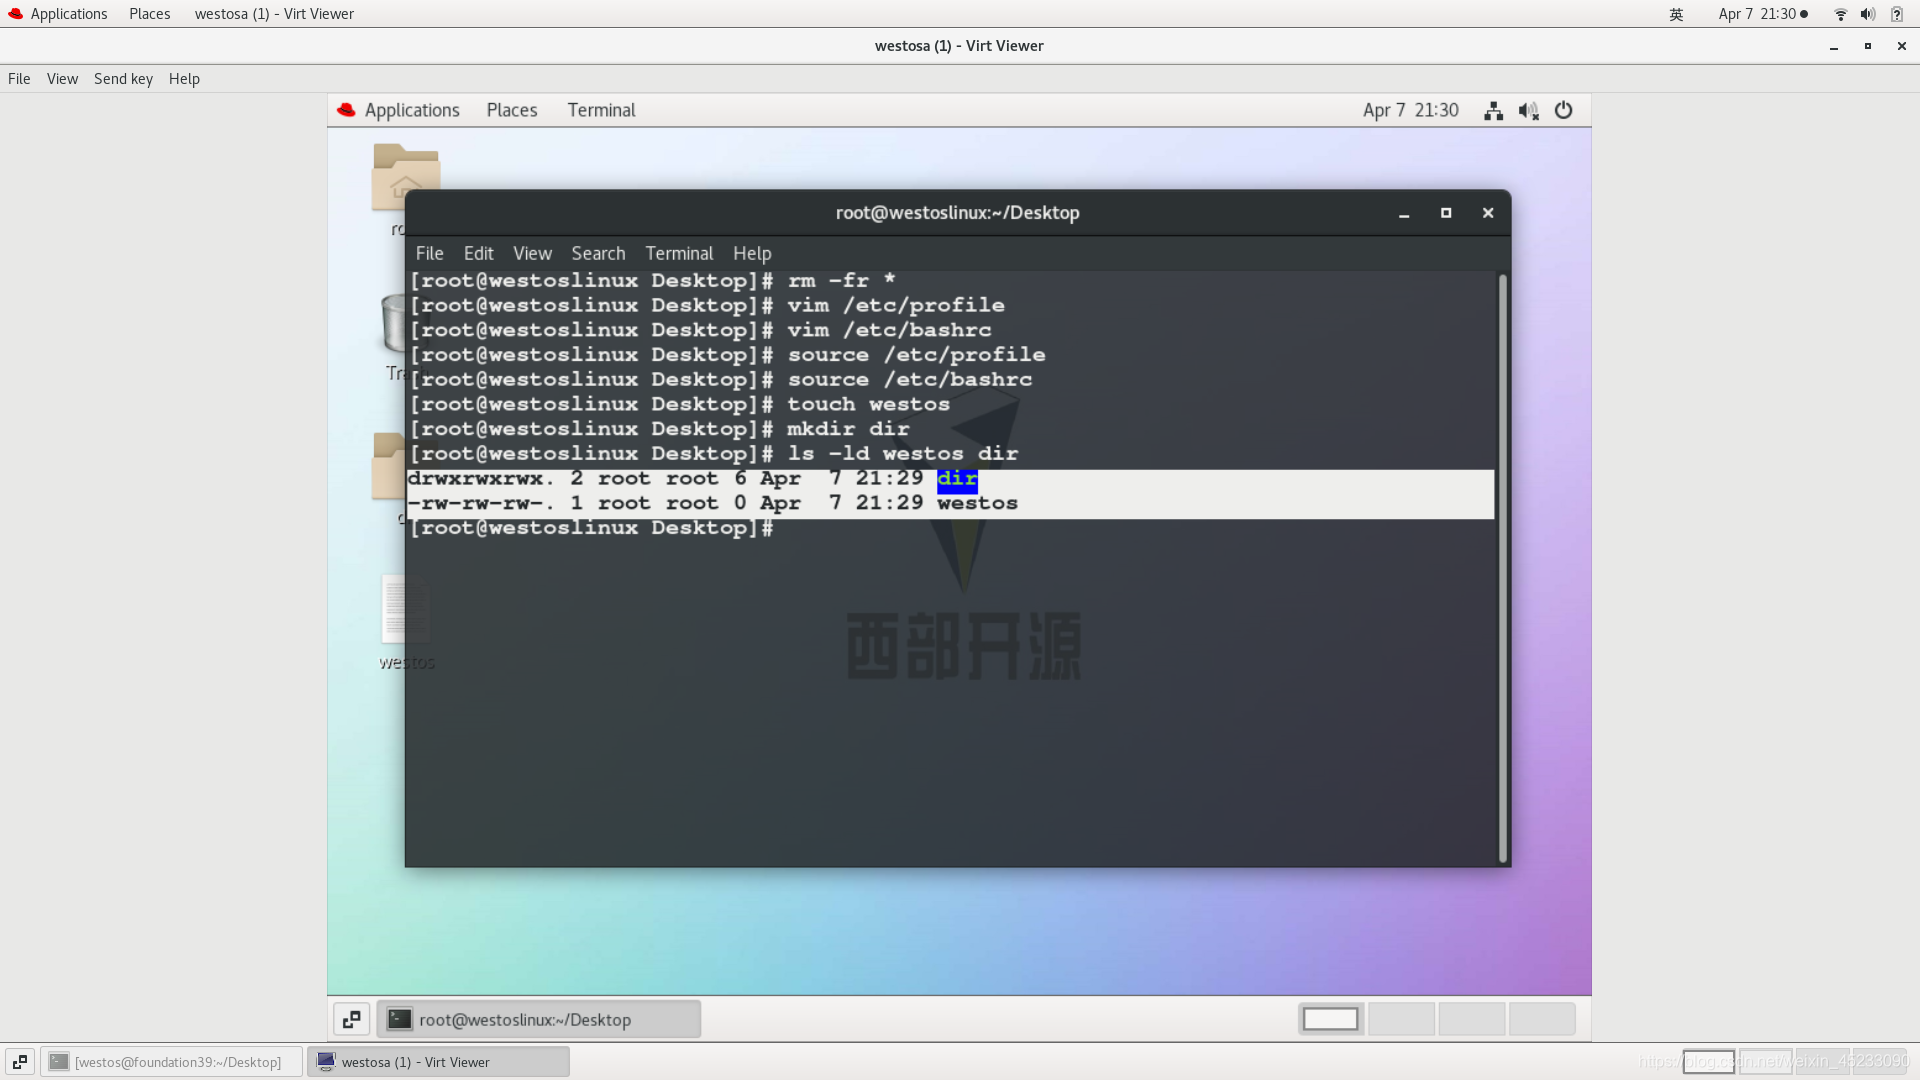
Task: Switch to the third guest workspace
Action: tap(1471, 1019)
